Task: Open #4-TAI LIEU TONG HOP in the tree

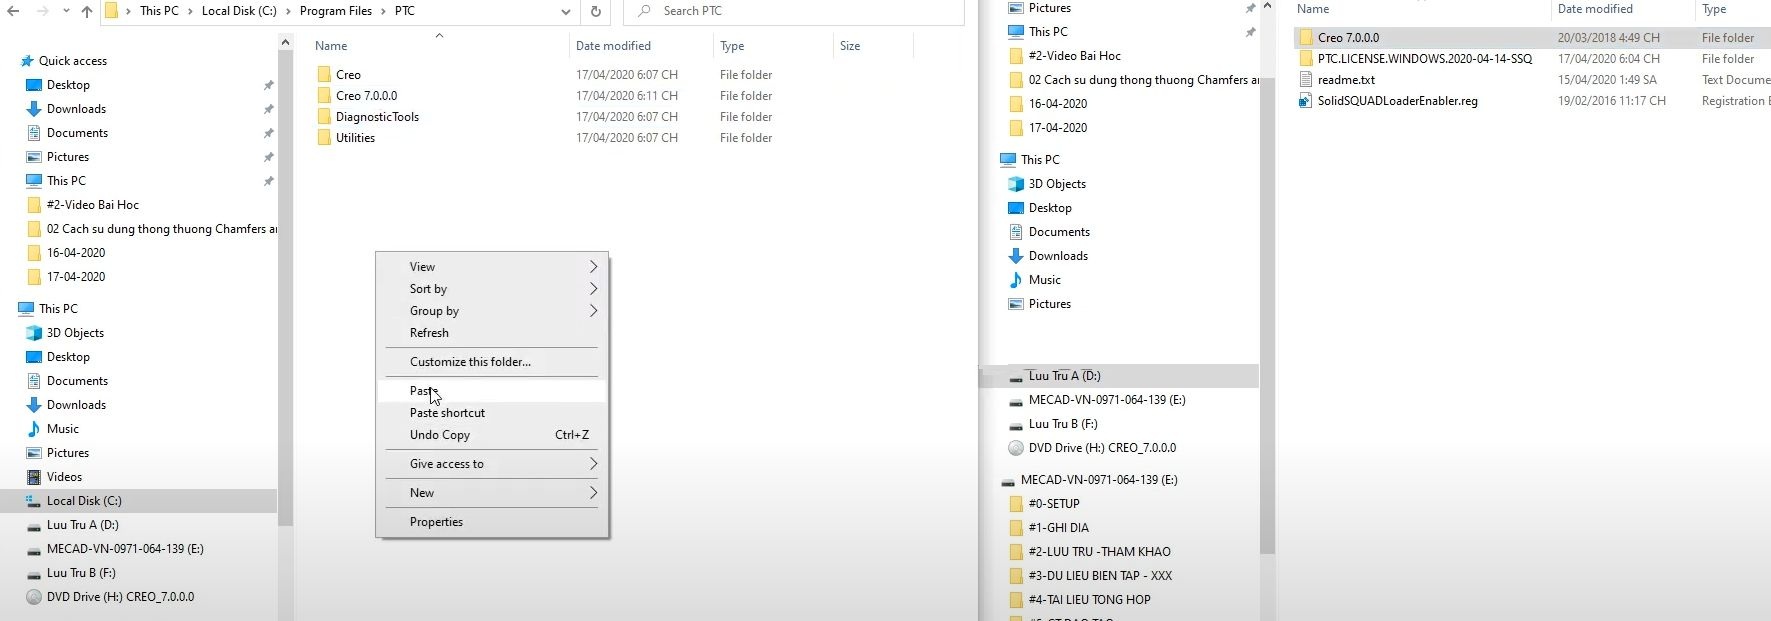Action: tap(1089, 600)
